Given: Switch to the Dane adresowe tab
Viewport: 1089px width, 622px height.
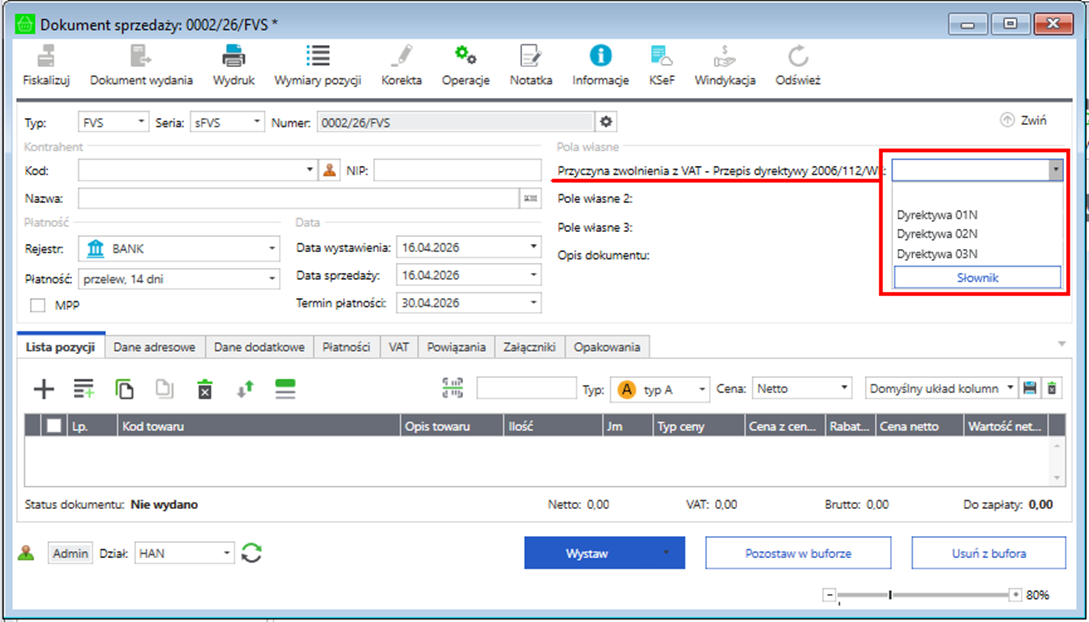Looking at the screenshot, I should click(x=155, y=347).
